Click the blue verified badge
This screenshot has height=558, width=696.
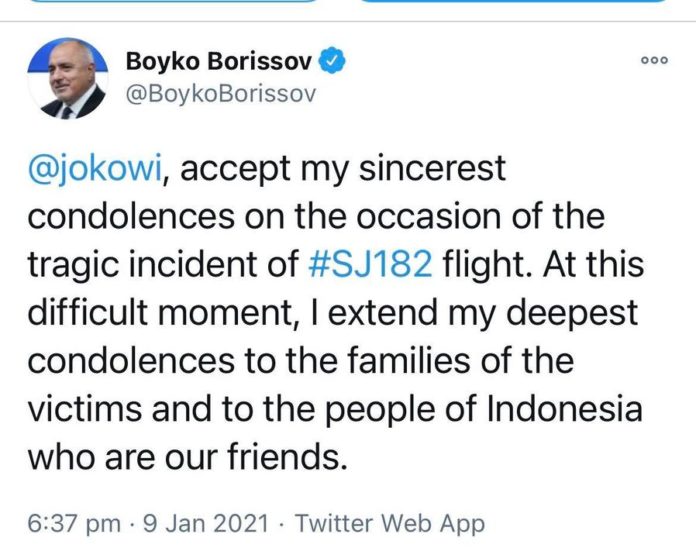point(332,60)
